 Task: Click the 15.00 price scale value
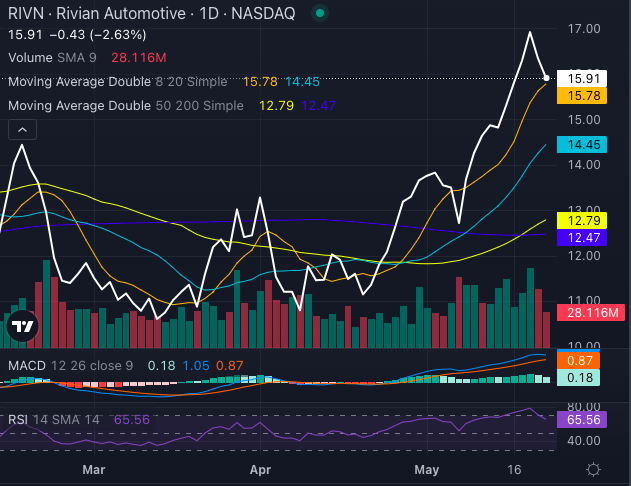584,120
